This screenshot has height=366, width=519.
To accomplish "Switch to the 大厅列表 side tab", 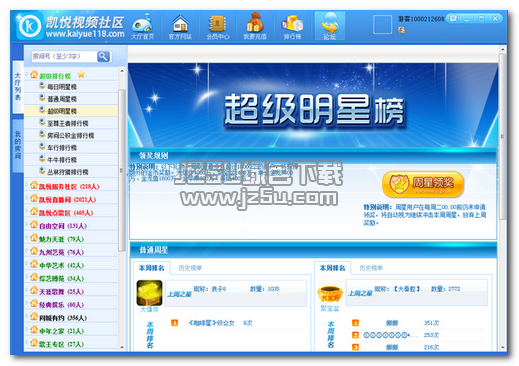I will [x=18, y=86].
